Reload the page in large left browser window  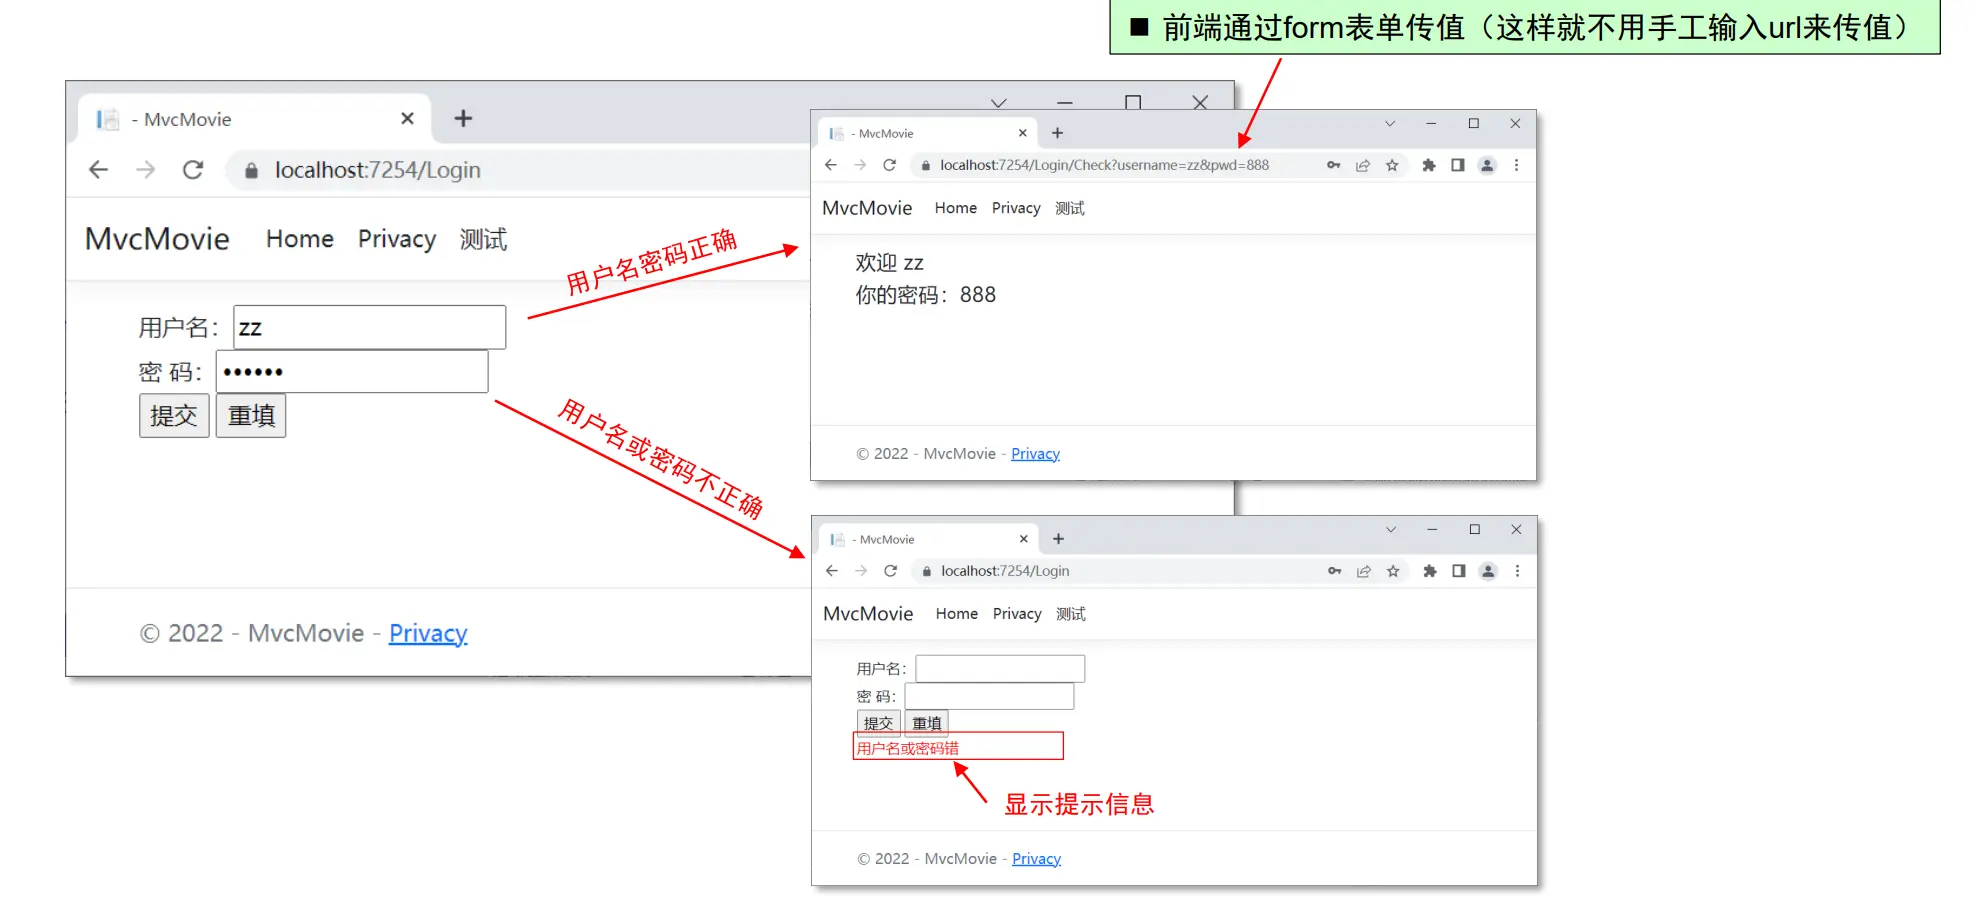(193, 170)
